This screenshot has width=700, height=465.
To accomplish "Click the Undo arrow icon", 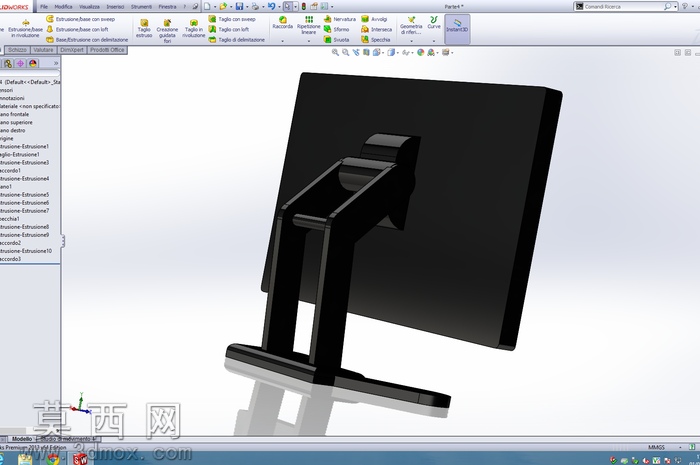I will point(271,6).
